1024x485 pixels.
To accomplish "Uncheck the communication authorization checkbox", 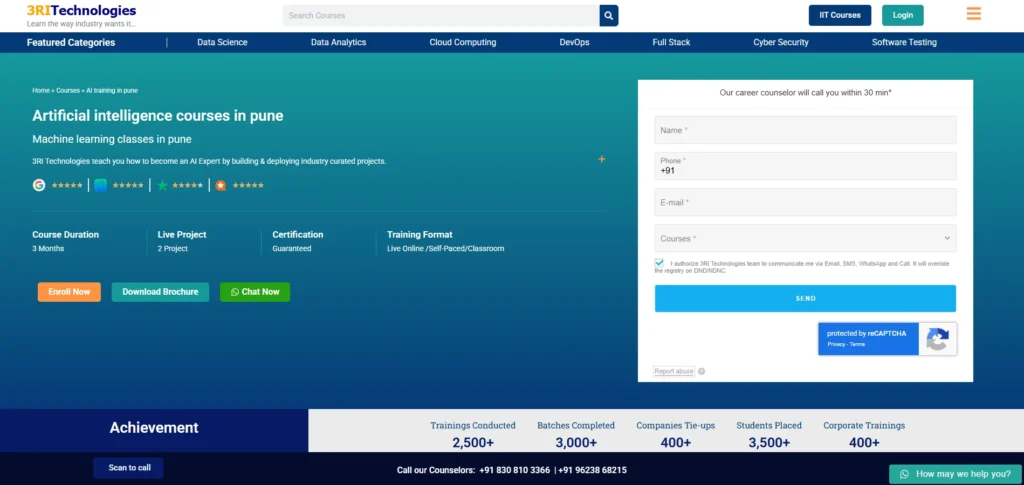I will click(x=659, y=263).
